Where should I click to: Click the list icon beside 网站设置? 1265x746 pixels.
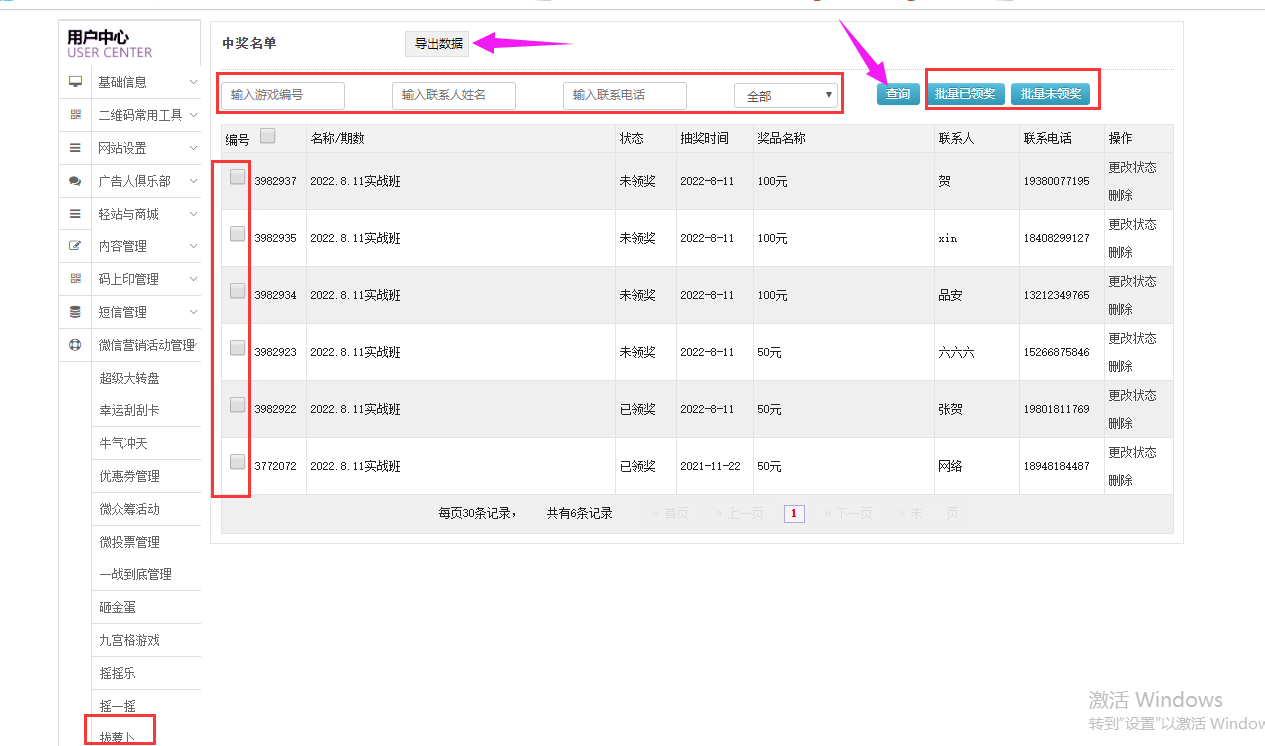click(x=75, y=148)
